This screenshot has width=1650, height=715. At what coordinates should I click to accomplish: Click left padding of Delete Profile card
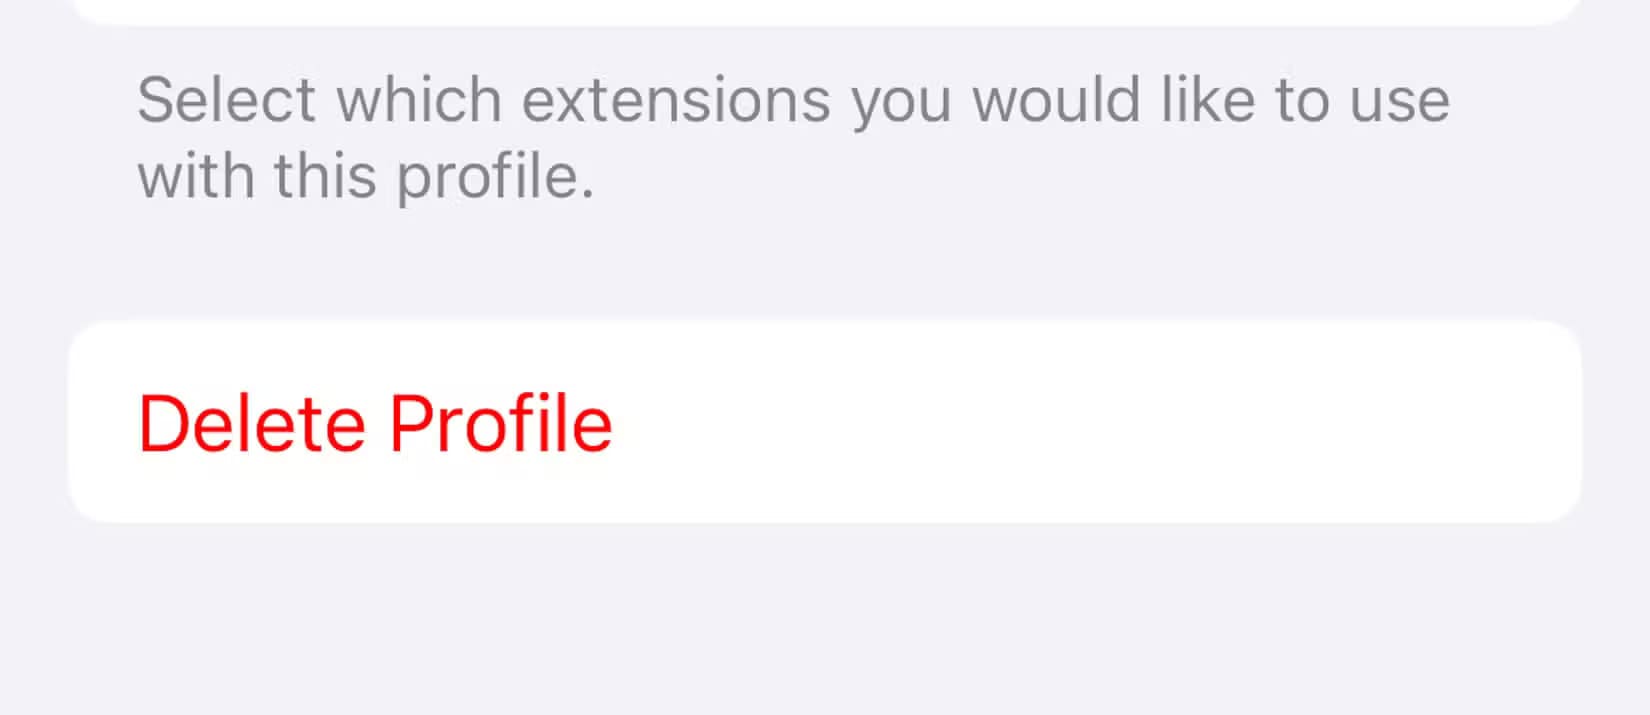[x=102, y=422]
